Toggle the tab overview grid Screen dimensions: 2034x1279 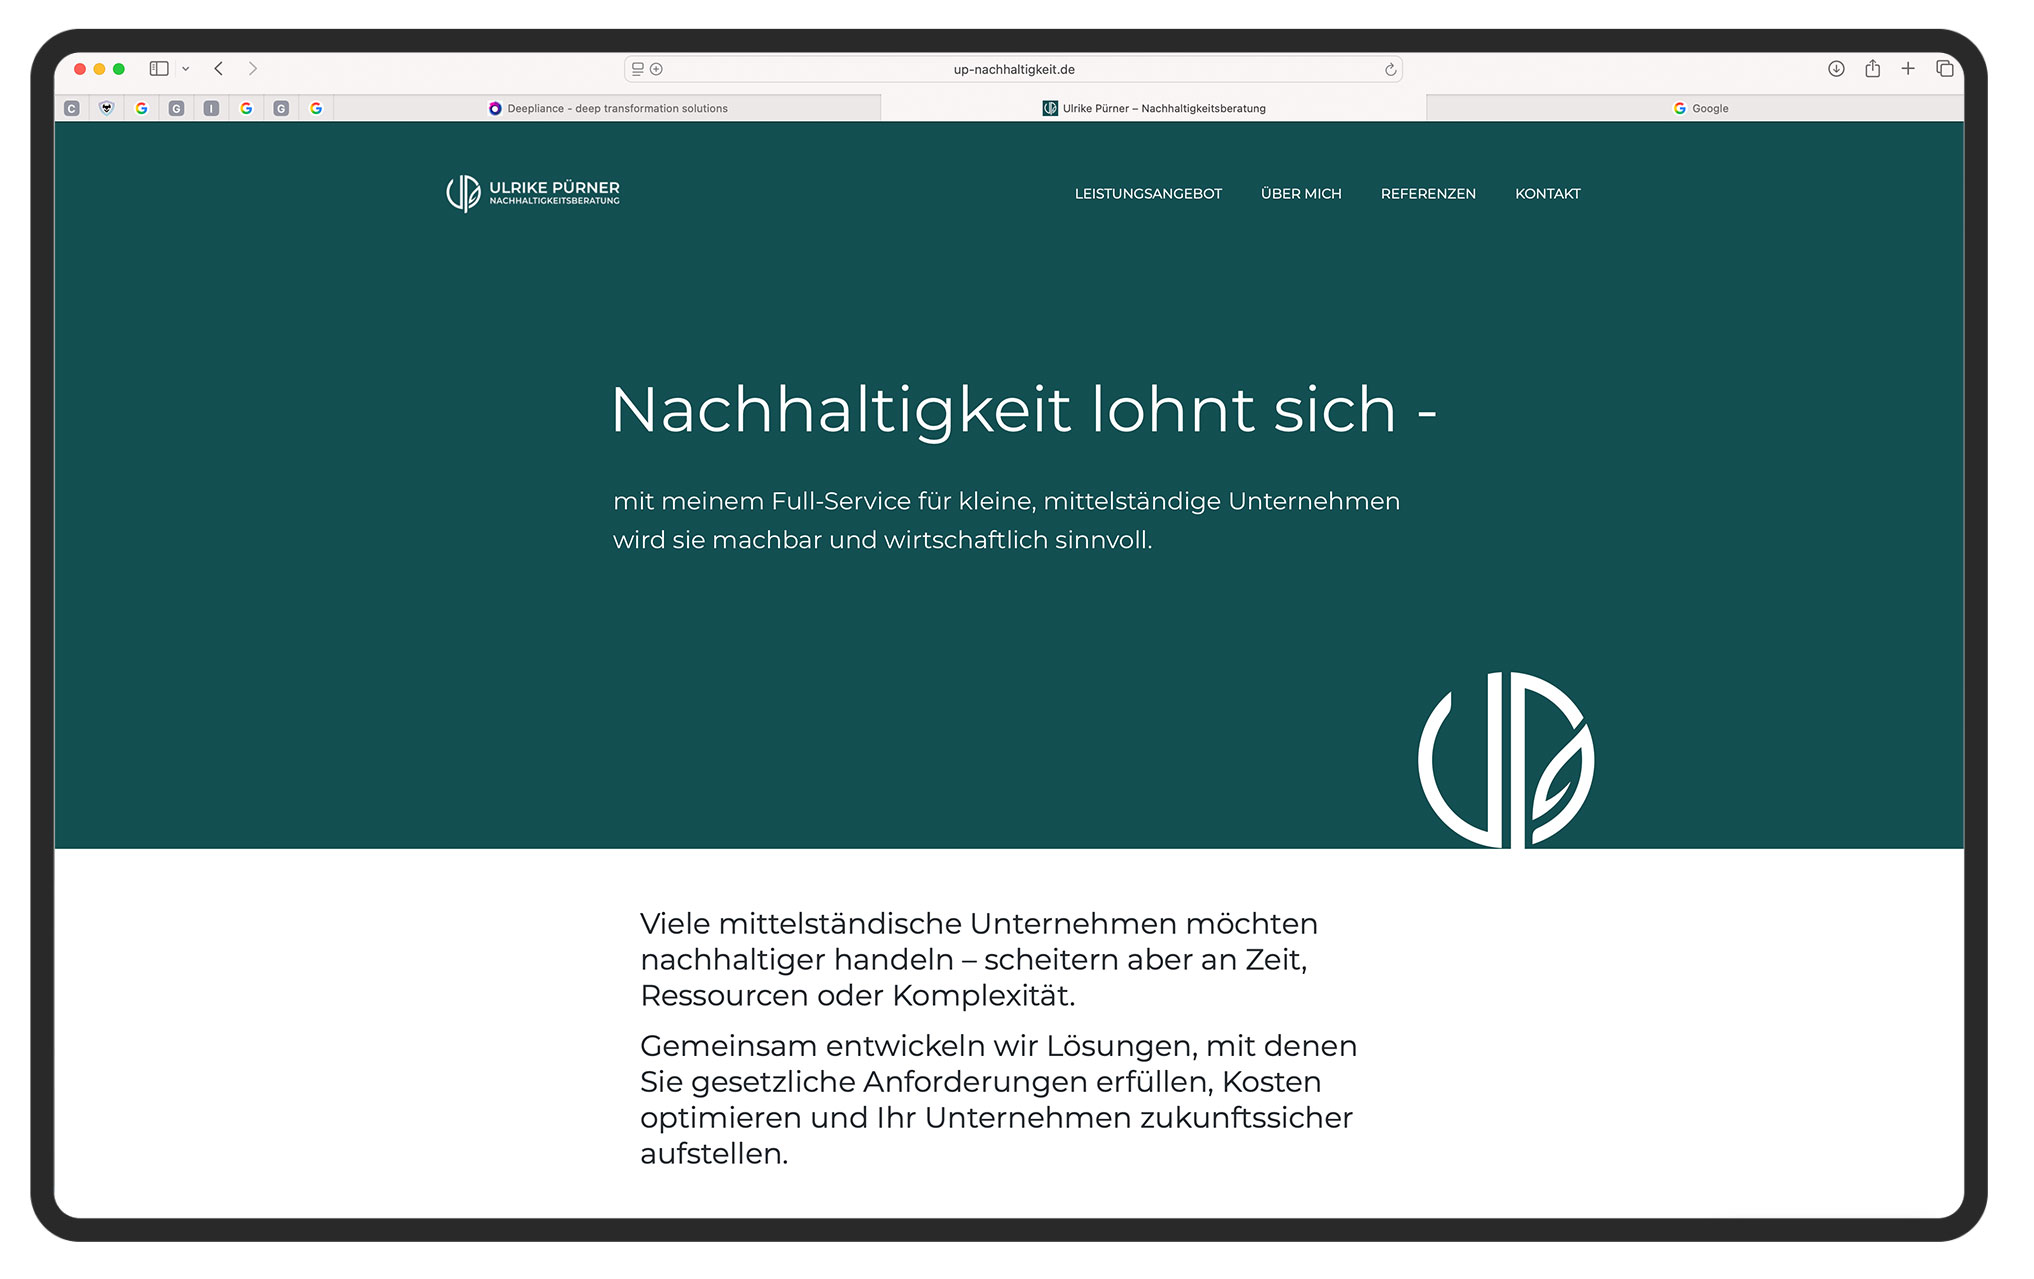(1944, 69)
